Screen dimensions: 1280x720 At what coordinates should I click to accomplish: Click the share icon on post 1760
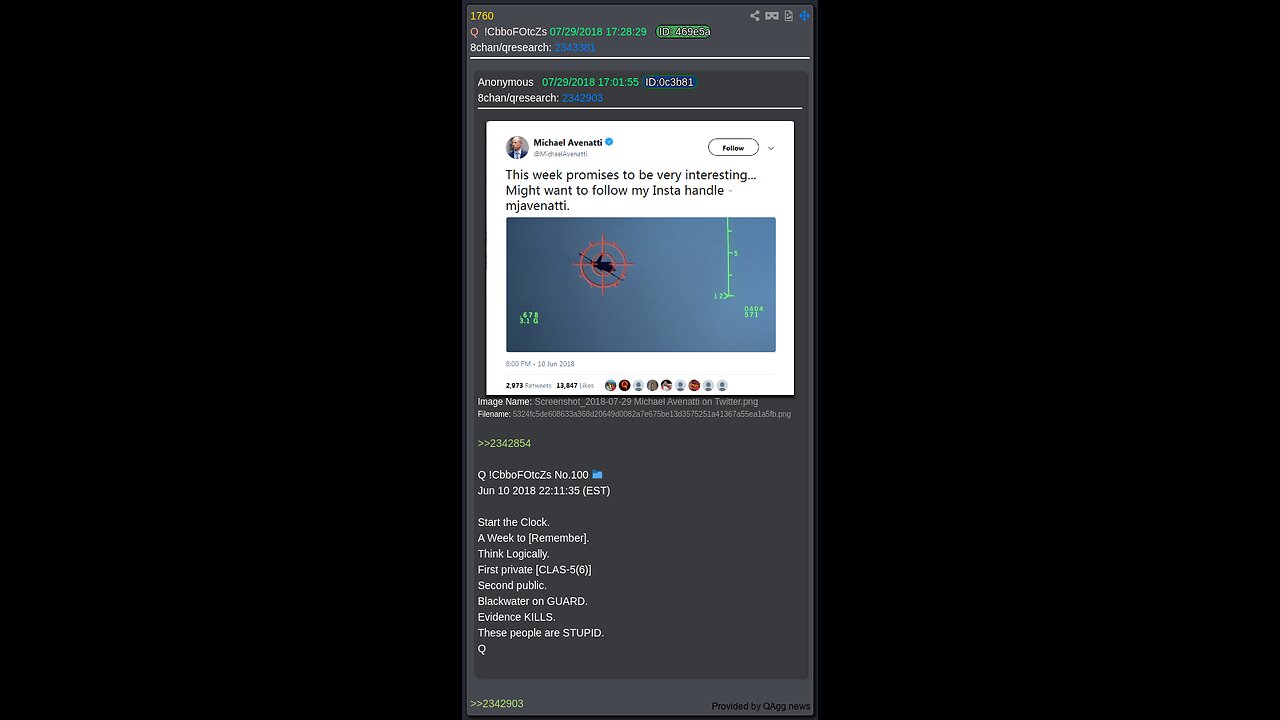pos(755,16)
